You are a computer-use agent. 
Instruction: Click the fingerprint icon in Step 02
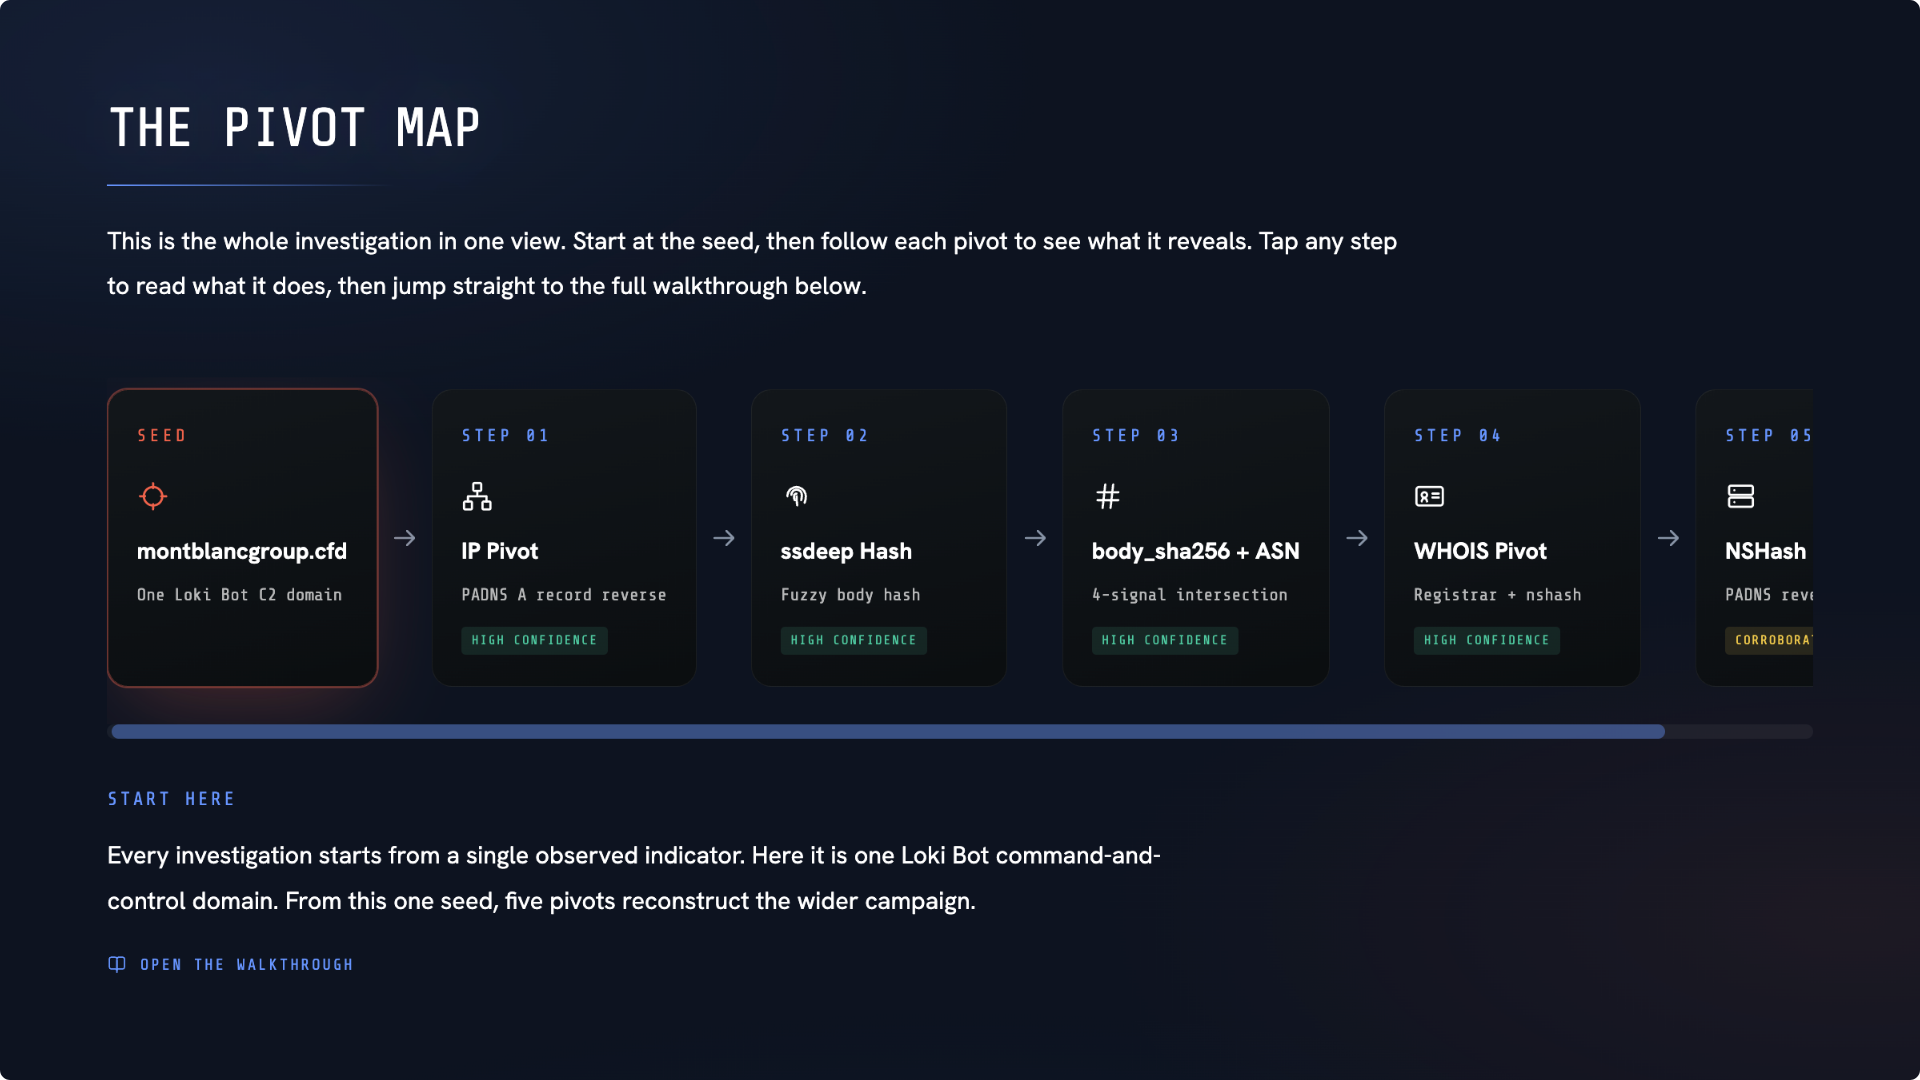click(796, 496)
